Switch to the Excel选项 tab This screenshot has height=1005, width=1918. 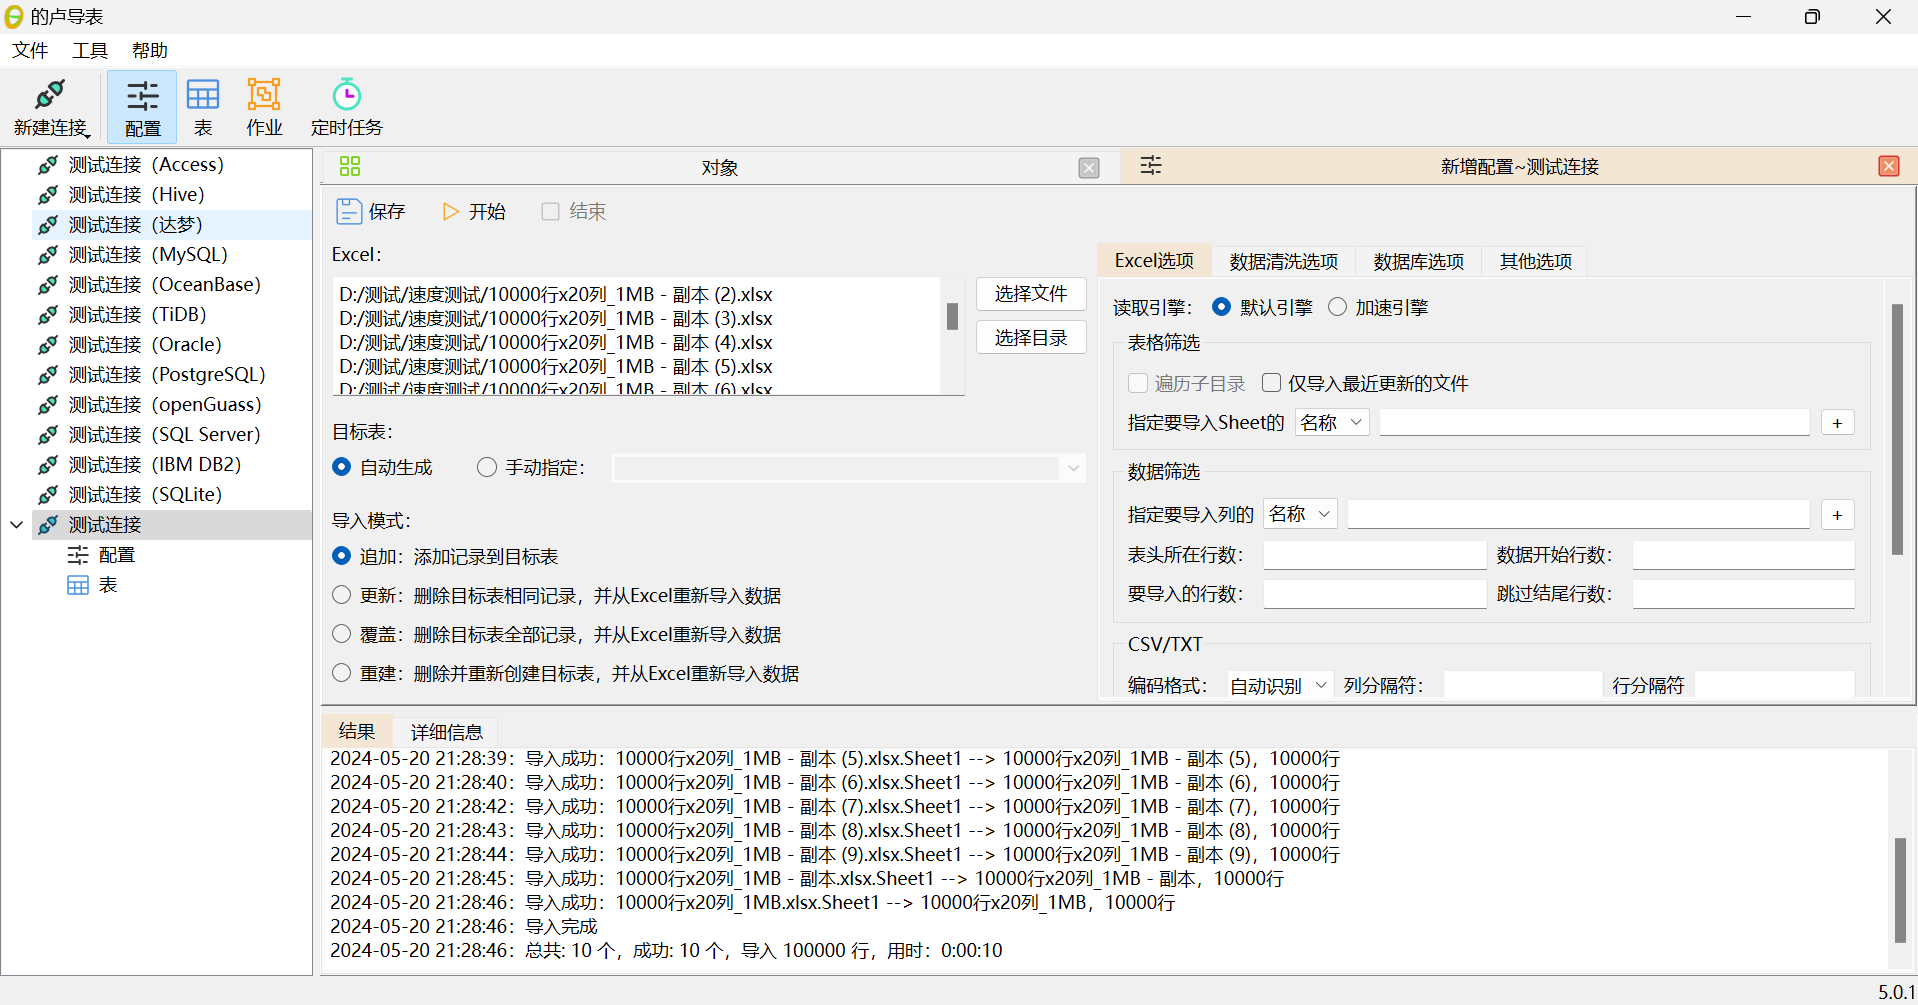1154,260
